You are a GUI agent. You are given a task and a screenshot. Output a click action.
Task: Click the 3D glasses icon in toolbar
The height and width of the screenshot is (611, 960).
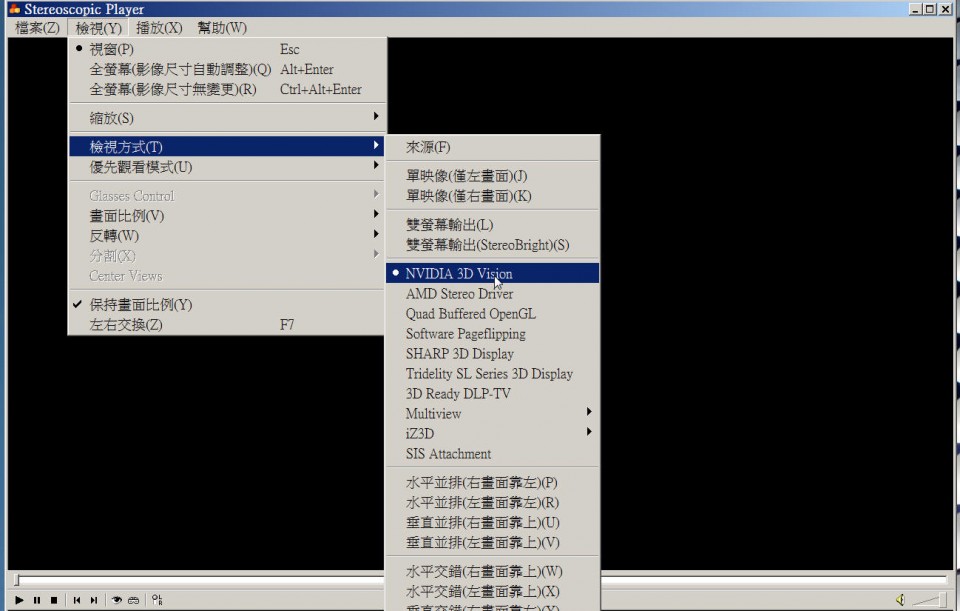coord(133,600)
